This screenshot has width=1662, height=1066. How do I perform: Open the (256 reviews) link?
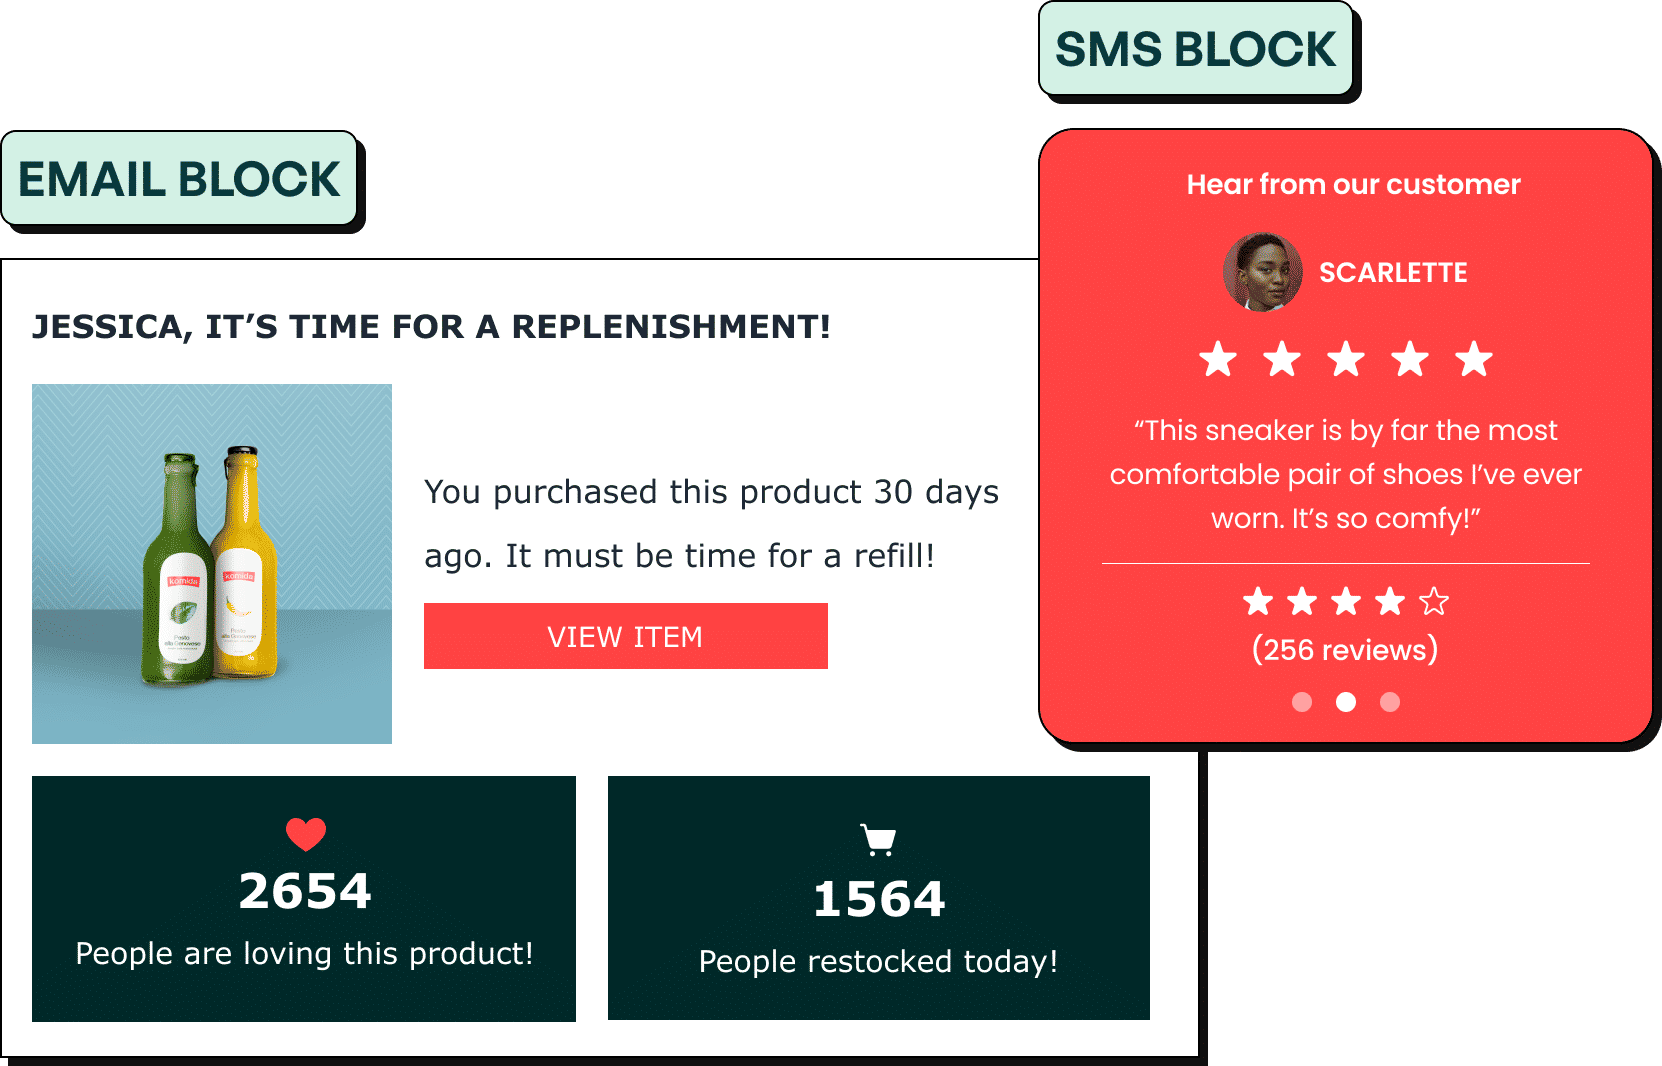coord(1345,650)
